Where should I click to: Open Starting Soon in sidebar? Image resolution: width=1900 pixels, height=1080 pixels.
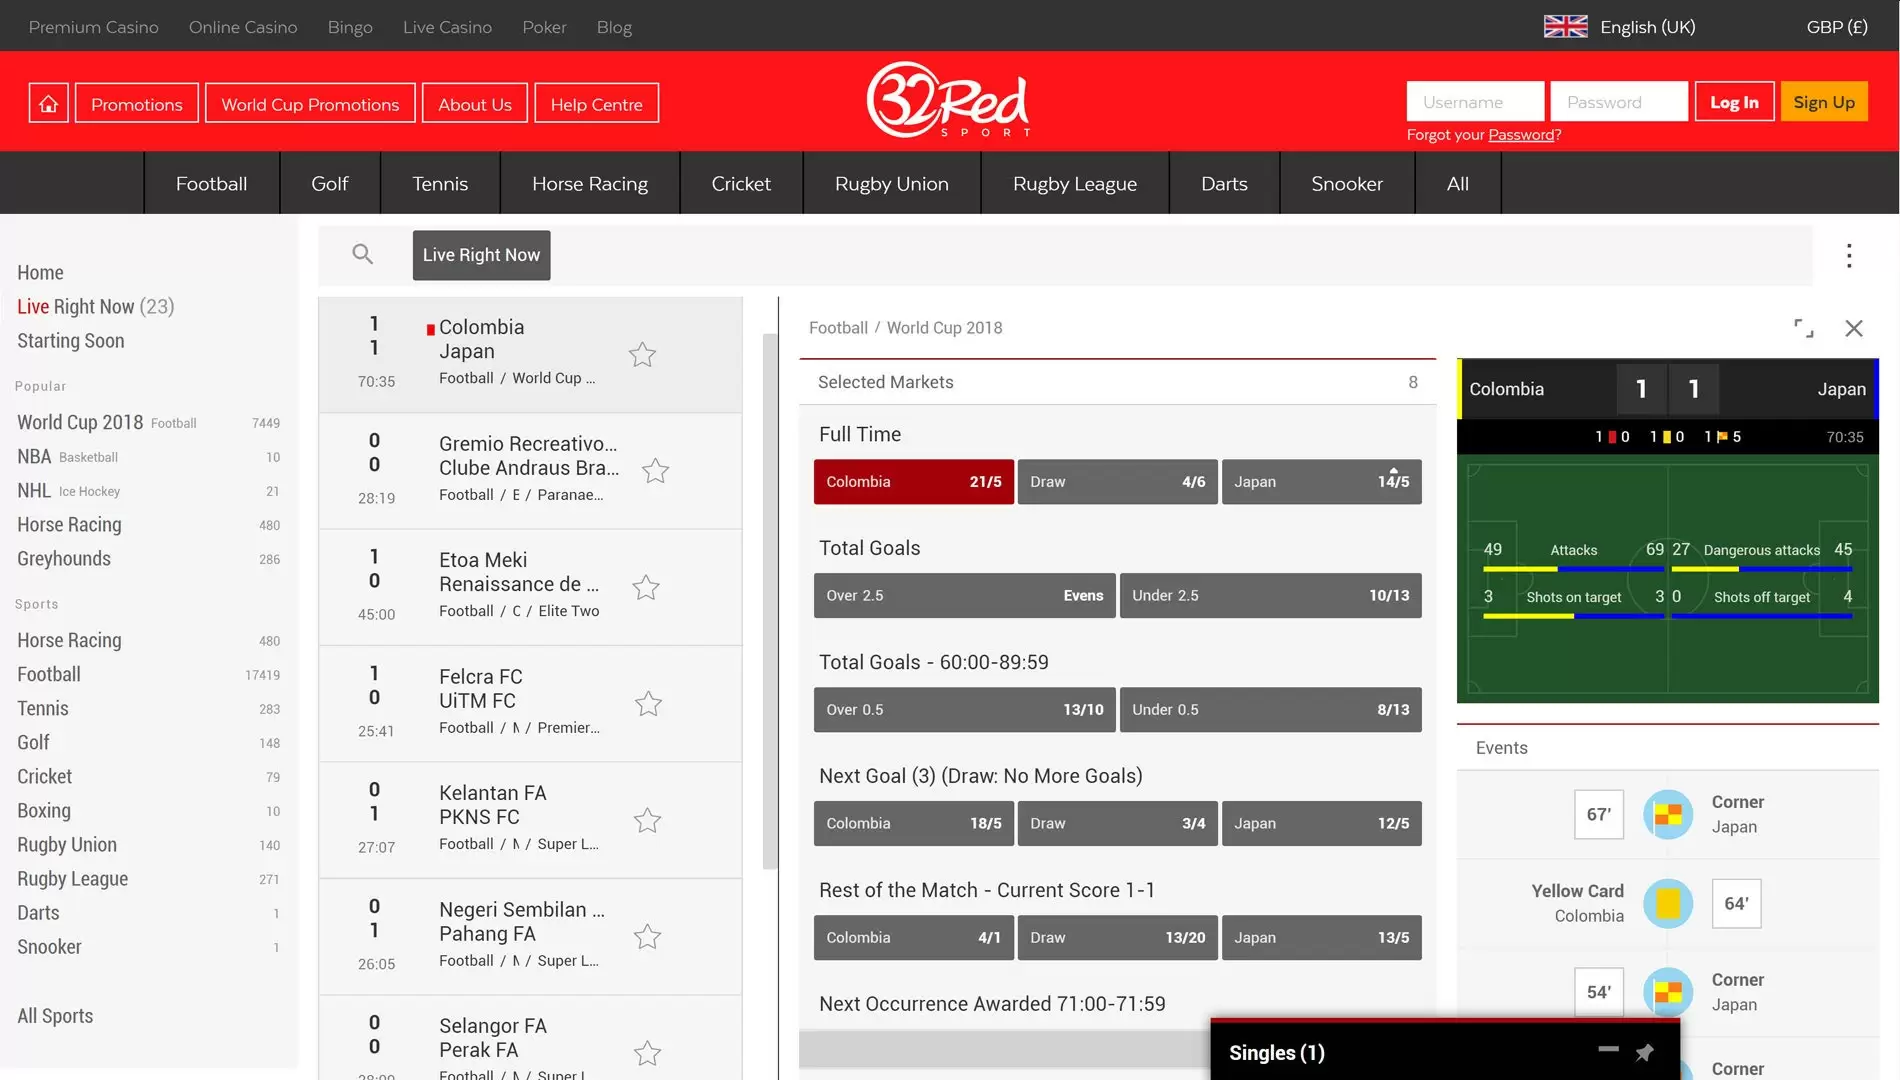pos(71,341)
